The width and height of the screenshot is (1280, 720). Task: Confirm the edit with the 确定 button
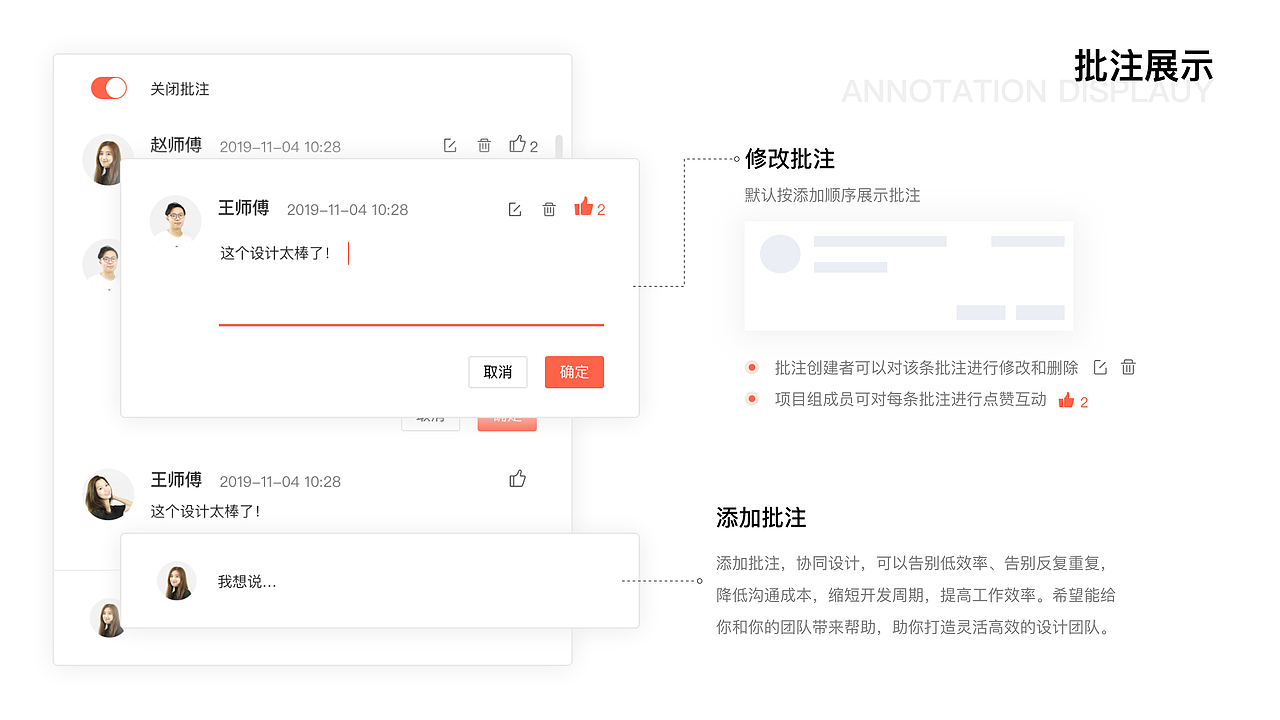tap(574, 372)
